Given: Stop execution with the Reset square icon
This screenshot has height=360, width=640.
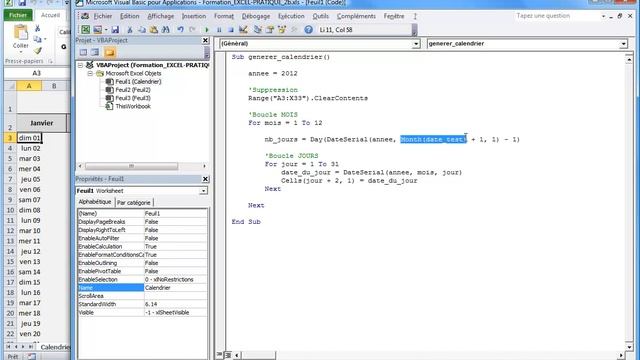Looking at the screenshot, I should [231, 30].
